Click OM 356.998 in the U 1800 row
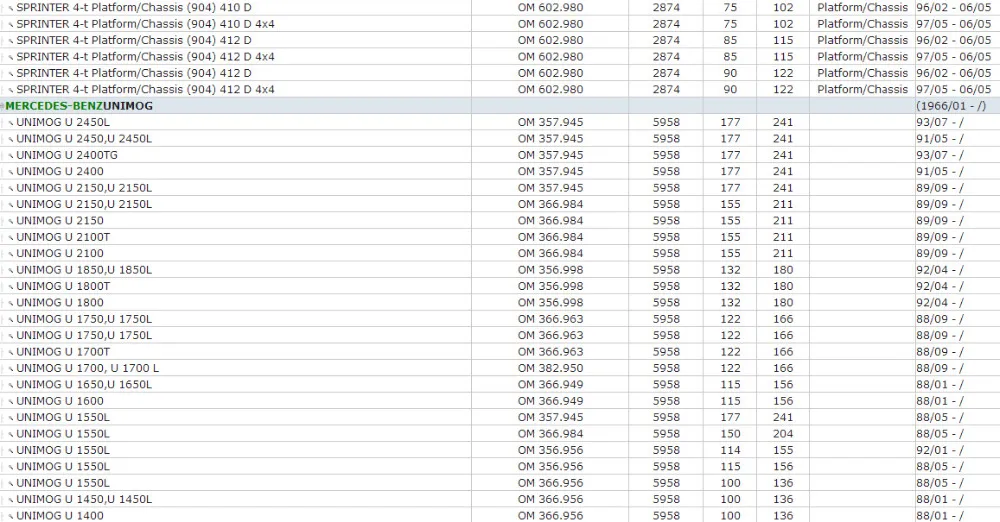 coord(550,302)
